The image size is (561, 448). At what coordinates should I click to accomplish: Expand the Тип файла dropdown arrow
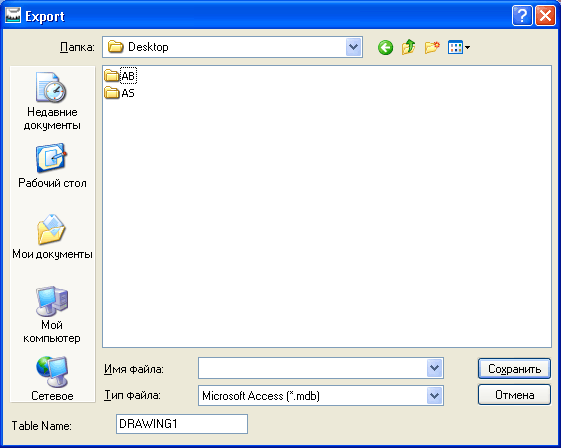(x=435, y=395)
